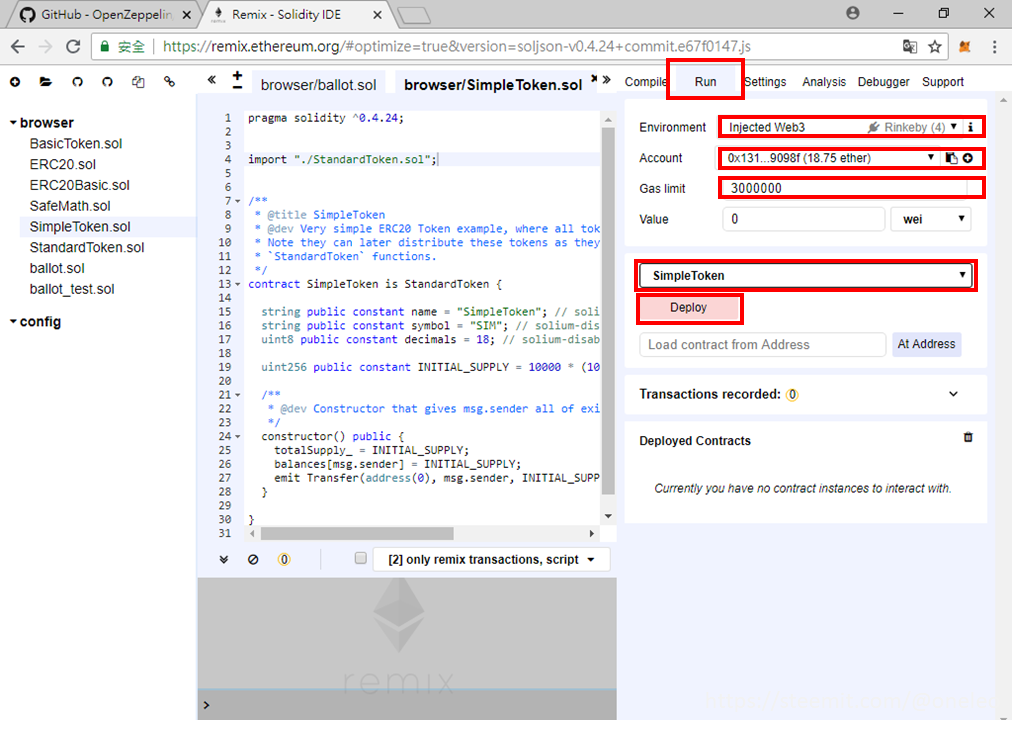
Task: Open the Chrome three-dot menu
Action: (995, 47)
